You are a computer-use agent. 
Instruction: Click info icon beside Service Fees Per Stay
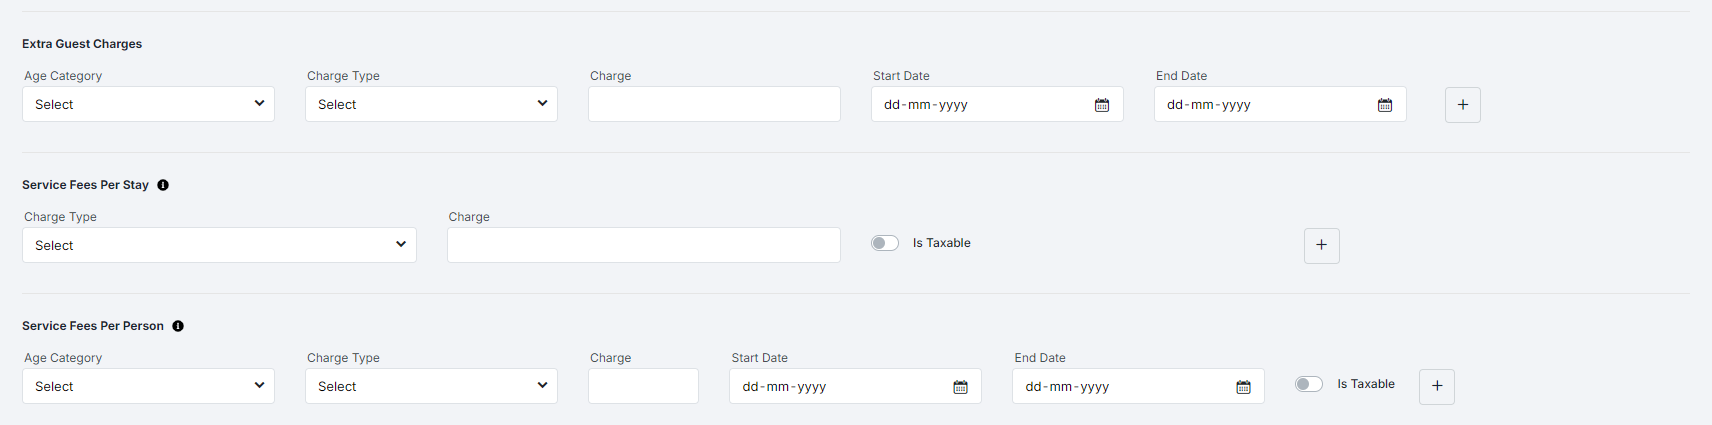(x=163, y=185)
